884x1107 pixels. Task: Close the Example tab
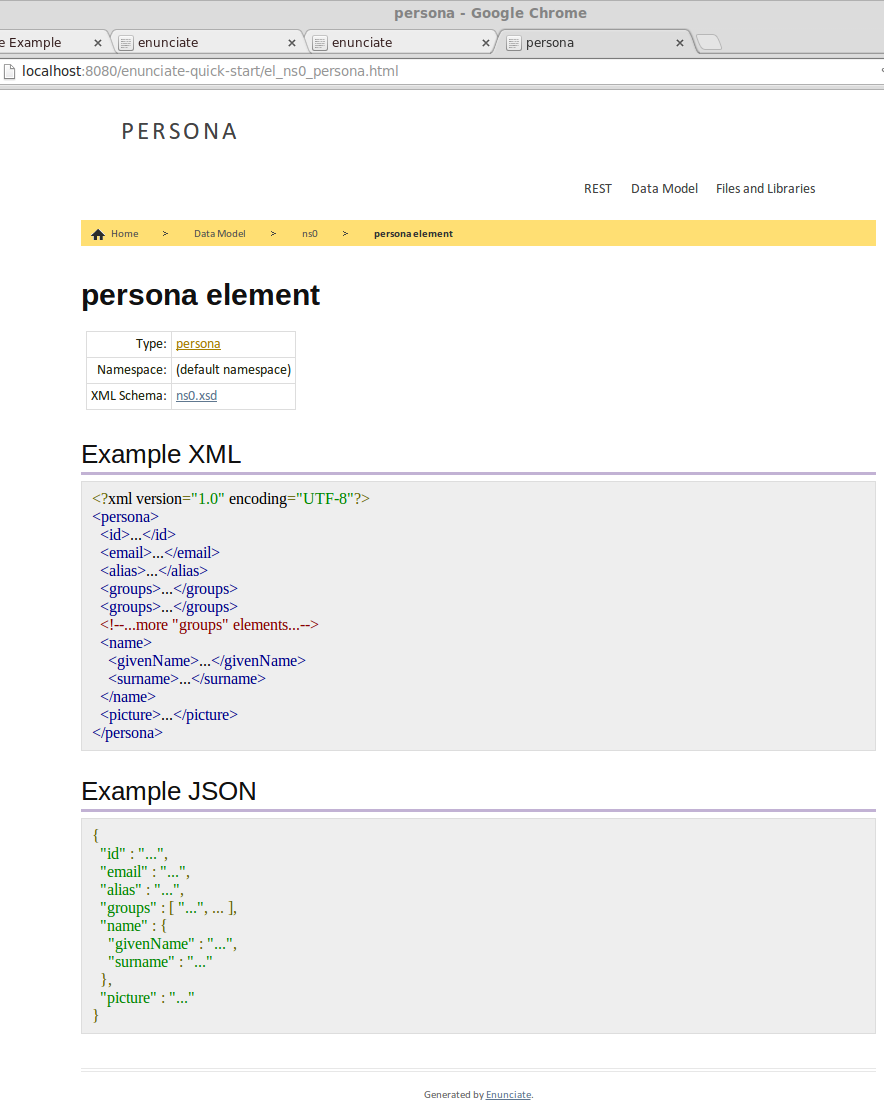[98, 43]
